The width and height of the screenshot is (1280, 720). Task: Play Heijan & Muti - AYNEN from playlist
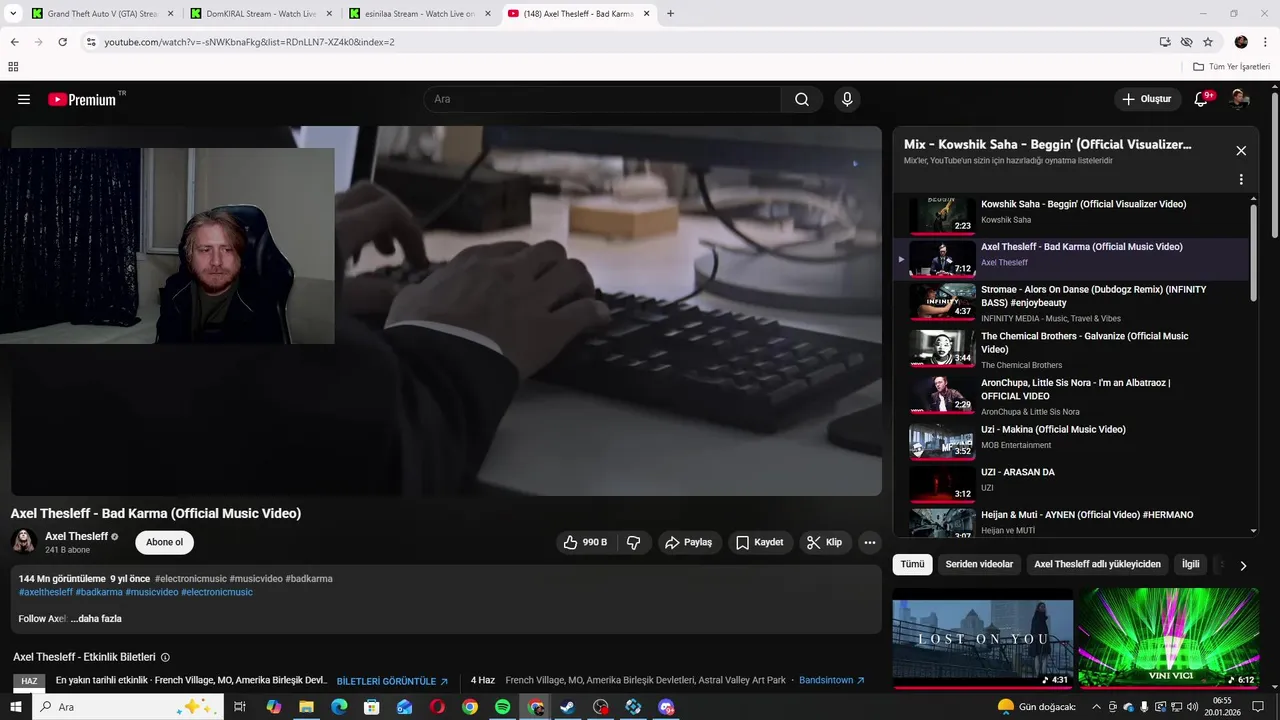click(1072, 522)
